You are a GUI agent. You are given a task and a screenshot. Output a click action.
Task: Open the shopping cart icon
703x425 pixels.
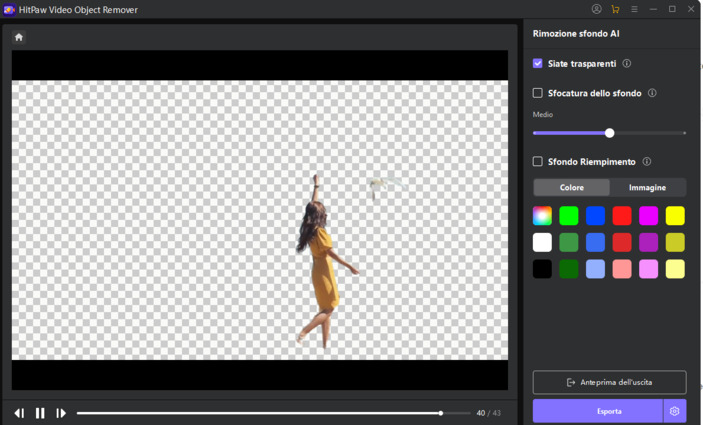tap(615, 9)
